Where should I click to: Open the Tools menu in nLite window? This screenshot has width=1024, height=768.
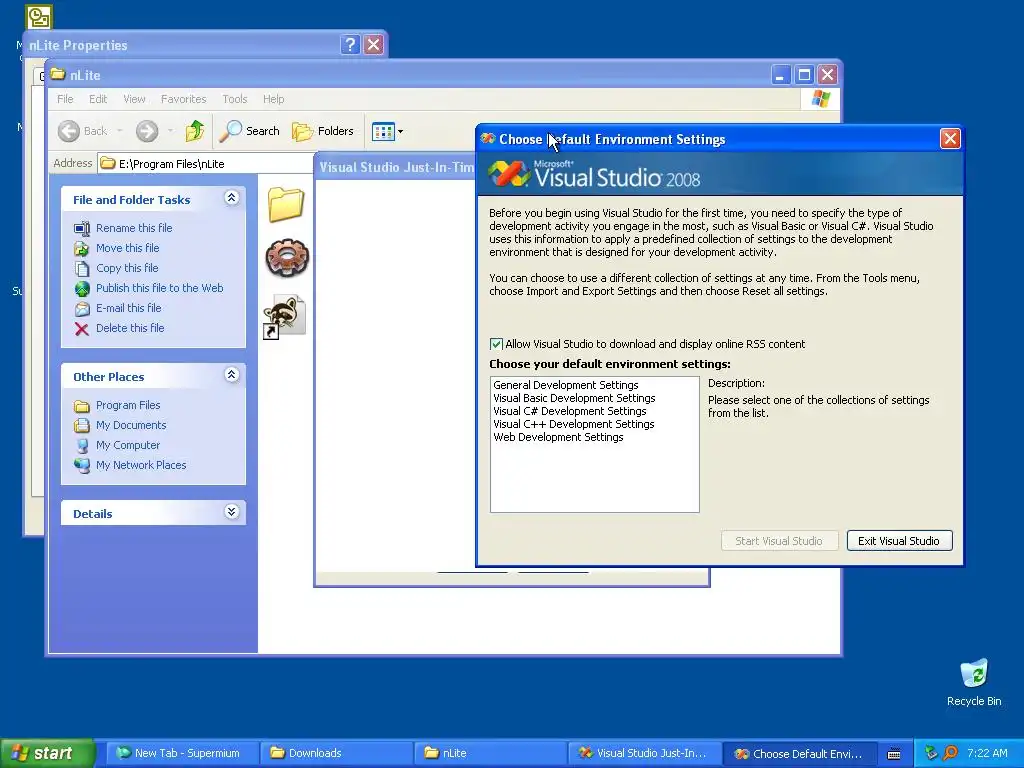pos(234,99)
